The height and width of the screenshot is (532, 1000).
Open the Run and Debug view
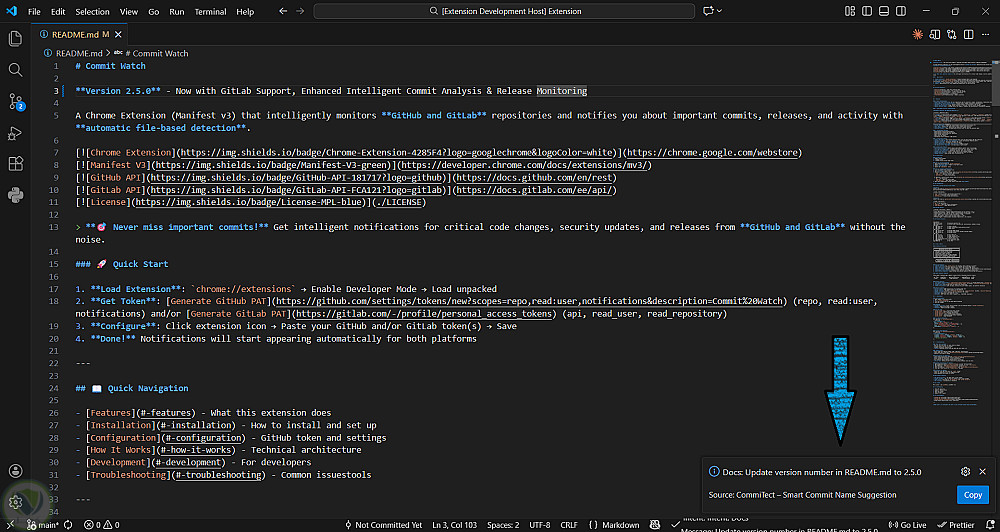point(15,133)
